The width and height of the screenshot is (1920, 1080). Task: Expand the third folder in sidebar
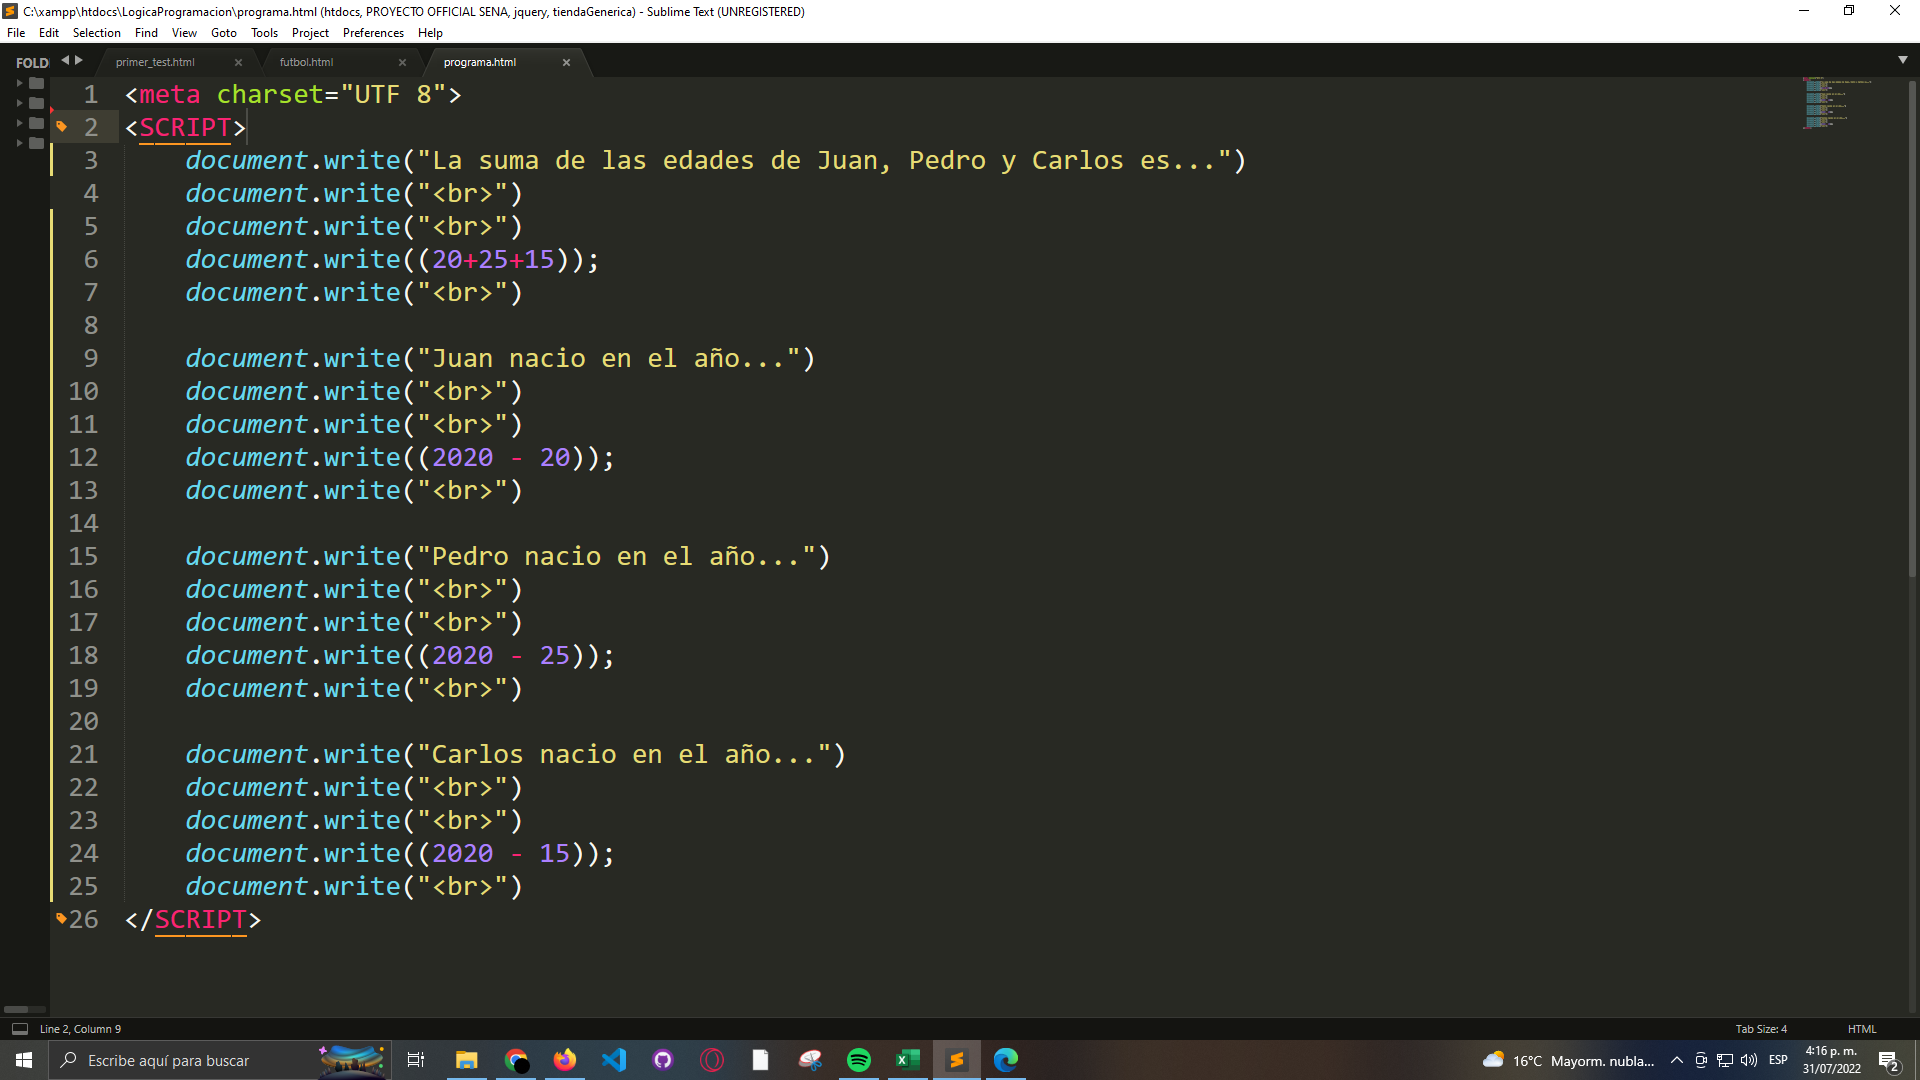(x=19, y=123)
